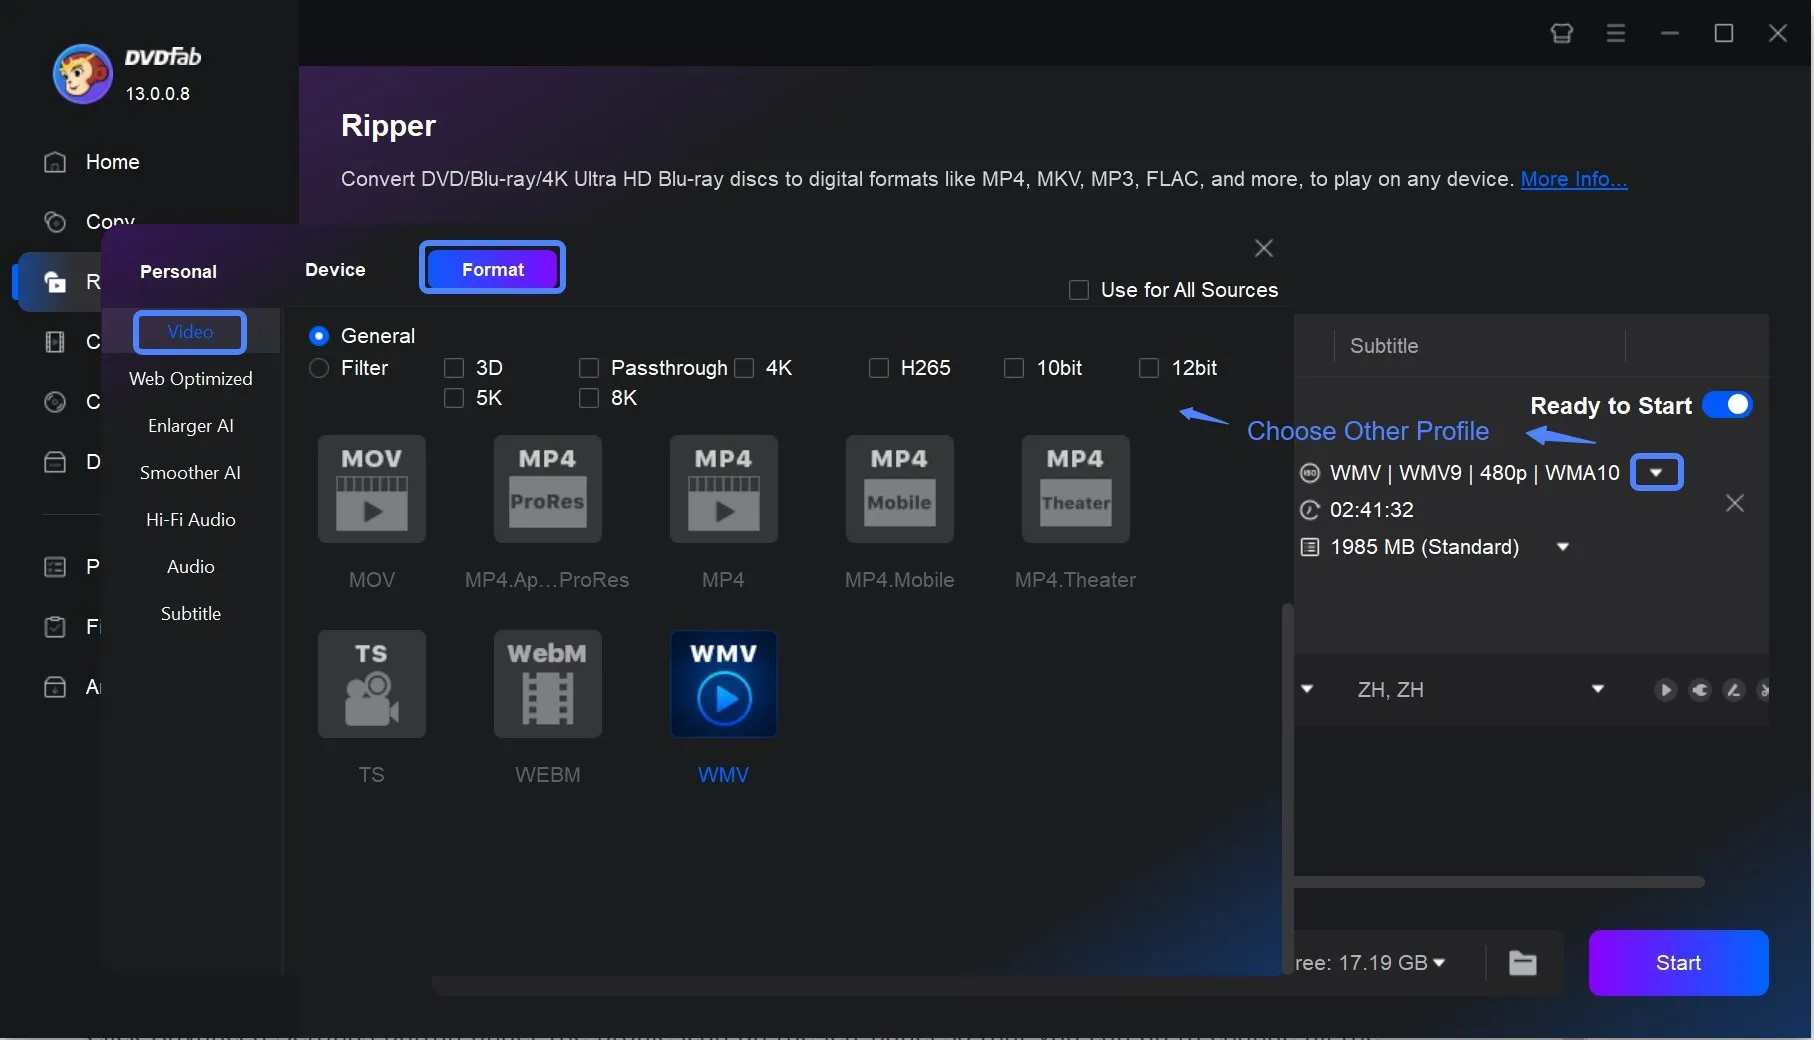The width and height of the screenshot is (1814, 1040).
Task: Open the Copy module in the sidebar
Action: [x=110, y=222]
